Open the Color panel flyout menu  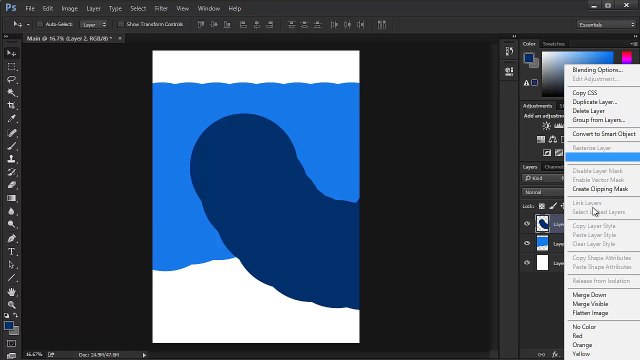633,44
